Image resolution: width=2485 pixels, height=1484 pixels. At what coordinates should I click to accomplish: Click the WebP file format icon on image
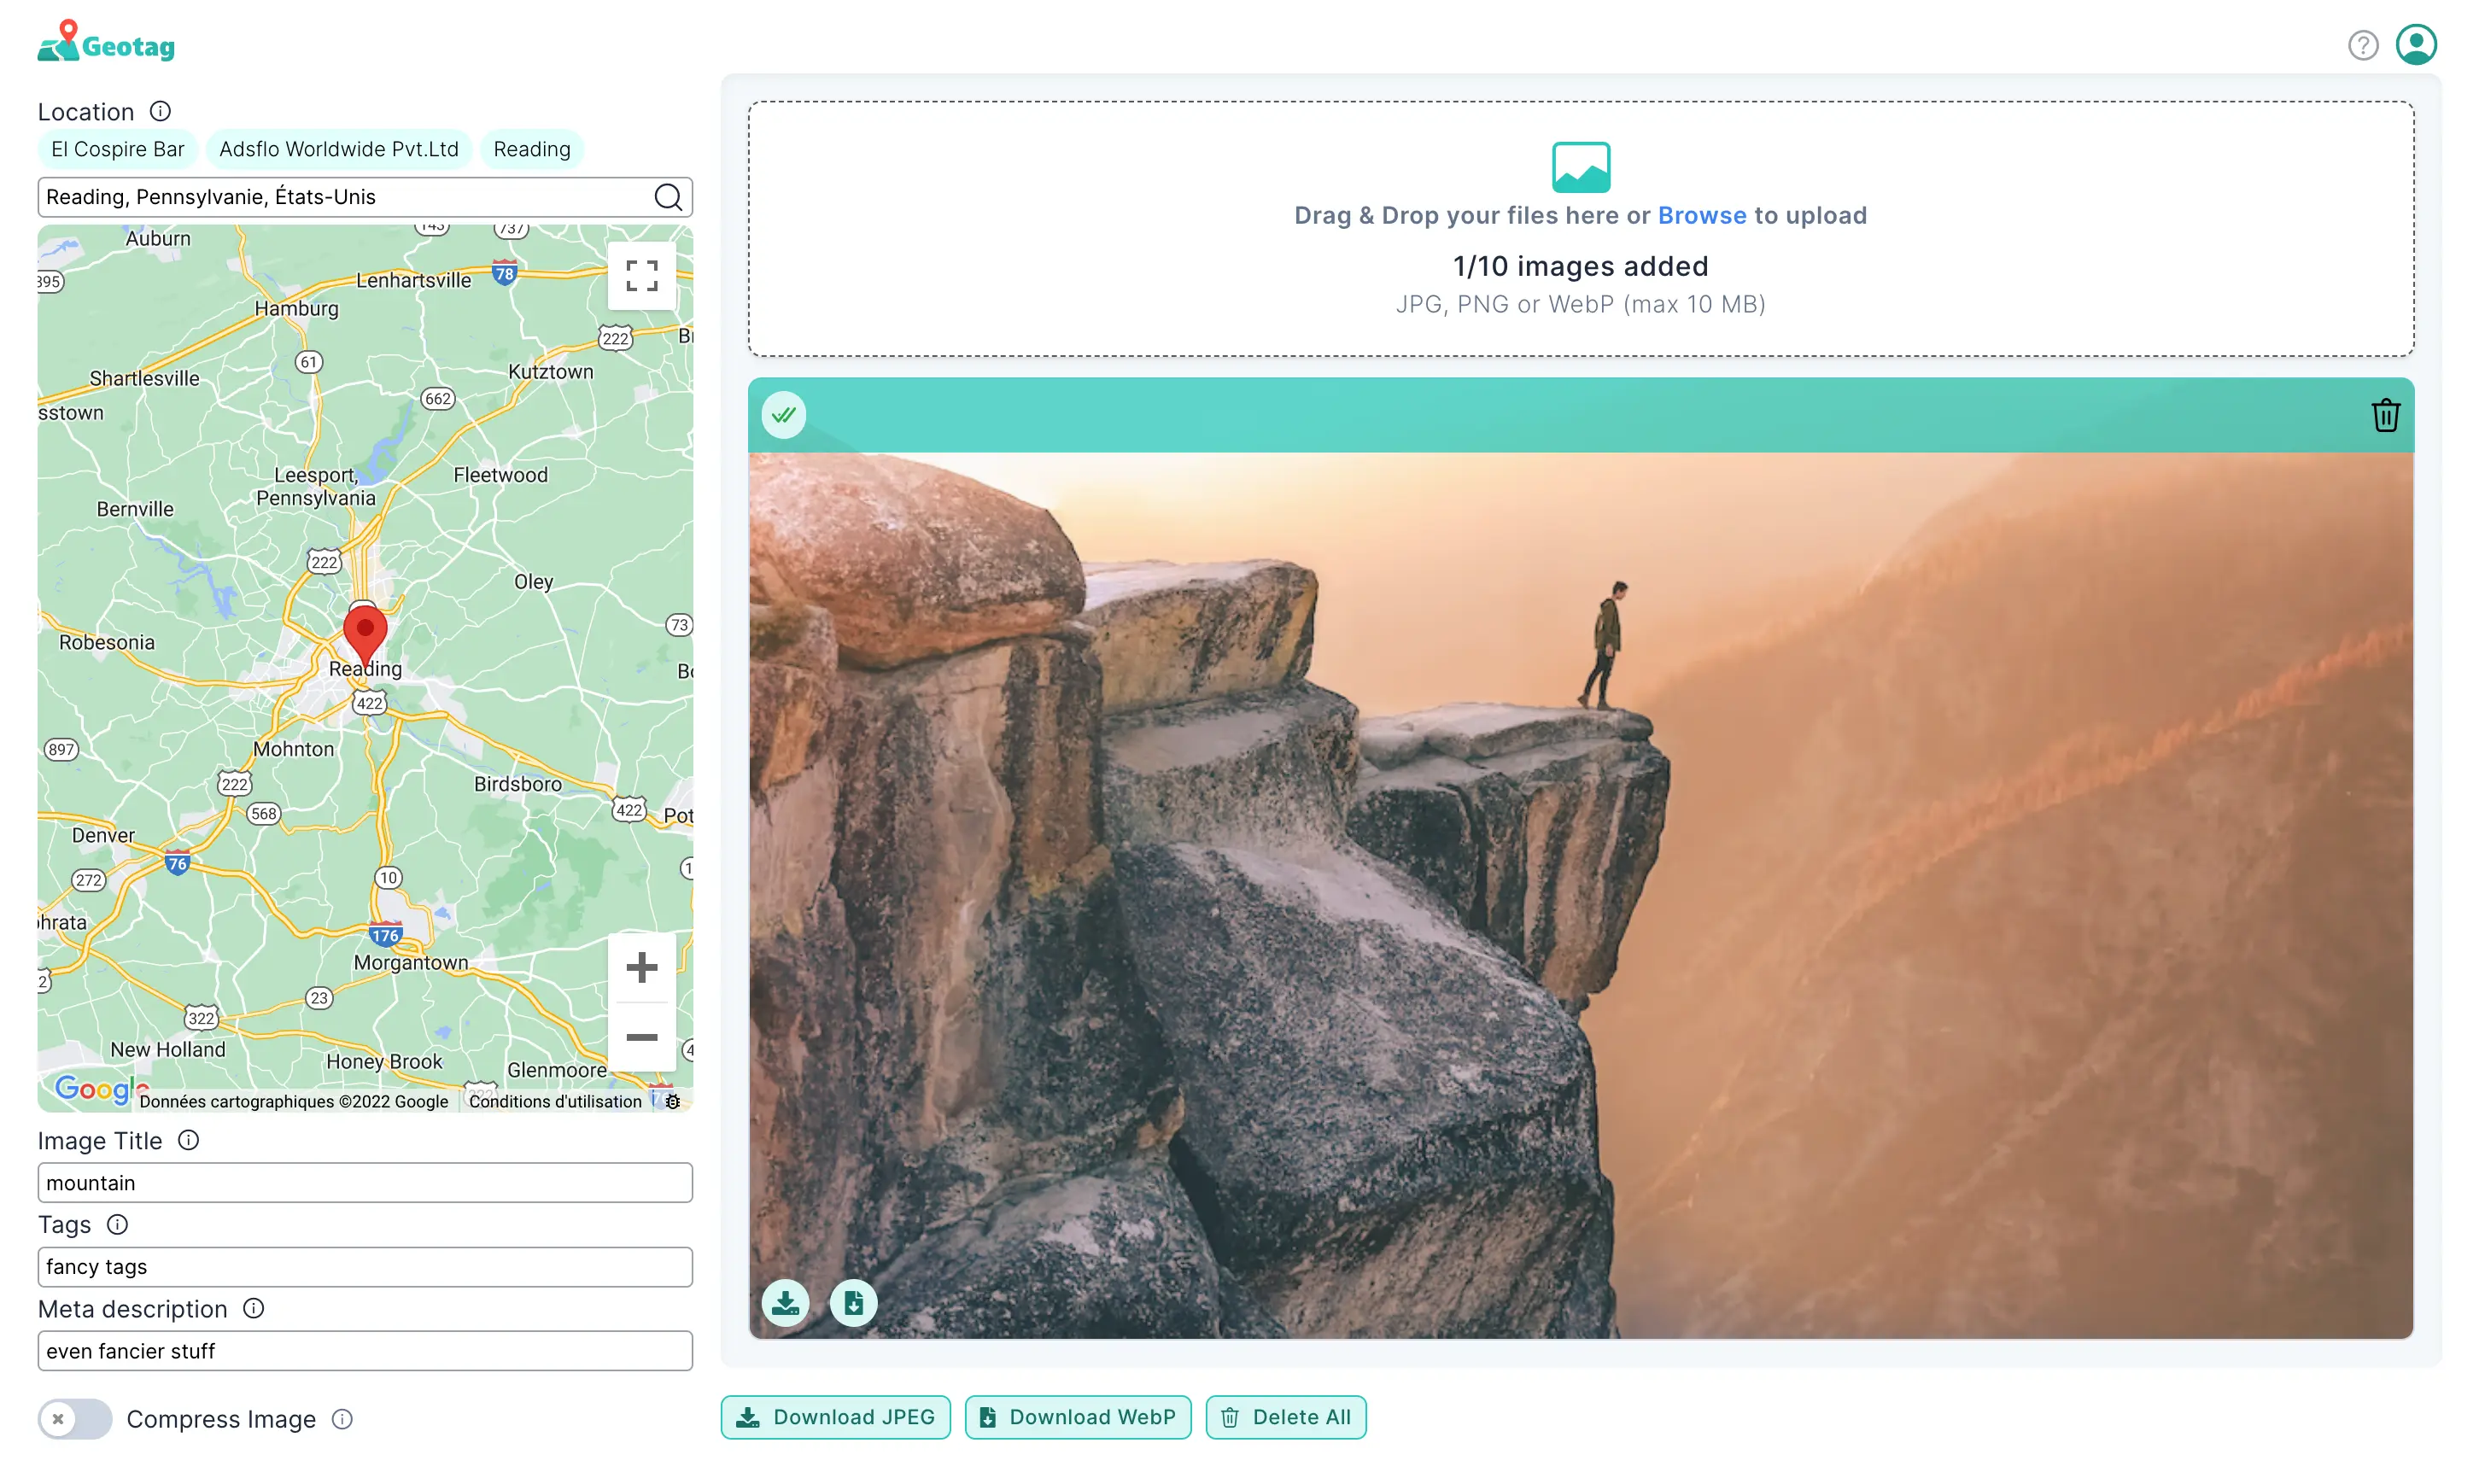pyautogui.click(x=853, y=1304)
